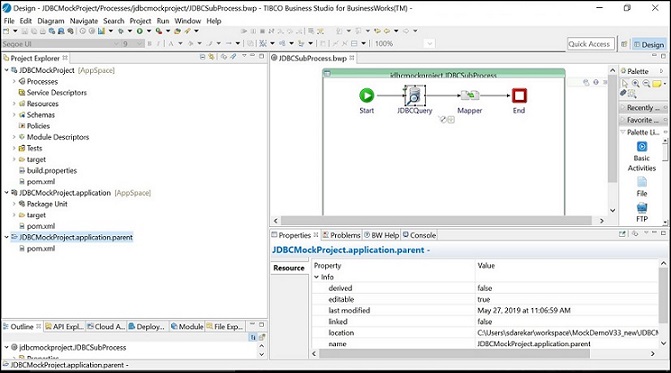Click the zoom in tool in Palette
671x373 pixels.
pyautogui.click(x=635, y=83)
